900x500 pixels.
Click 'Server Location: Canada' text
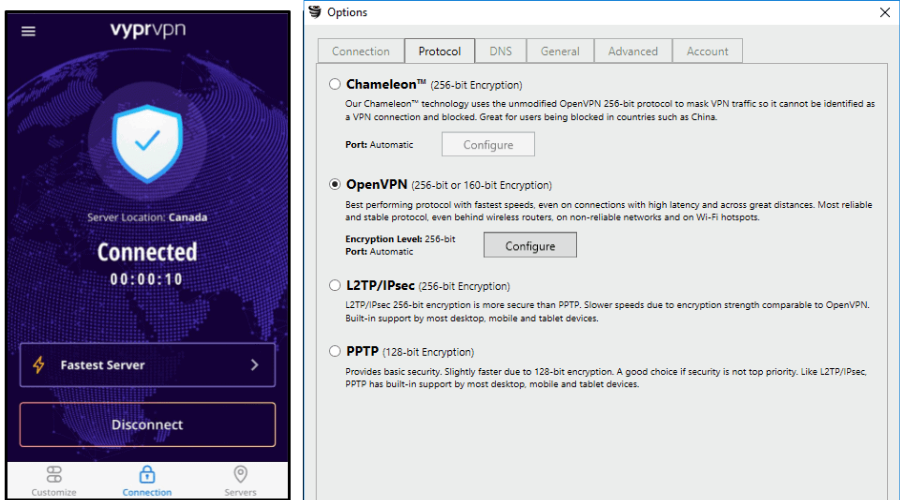[148, 218]
